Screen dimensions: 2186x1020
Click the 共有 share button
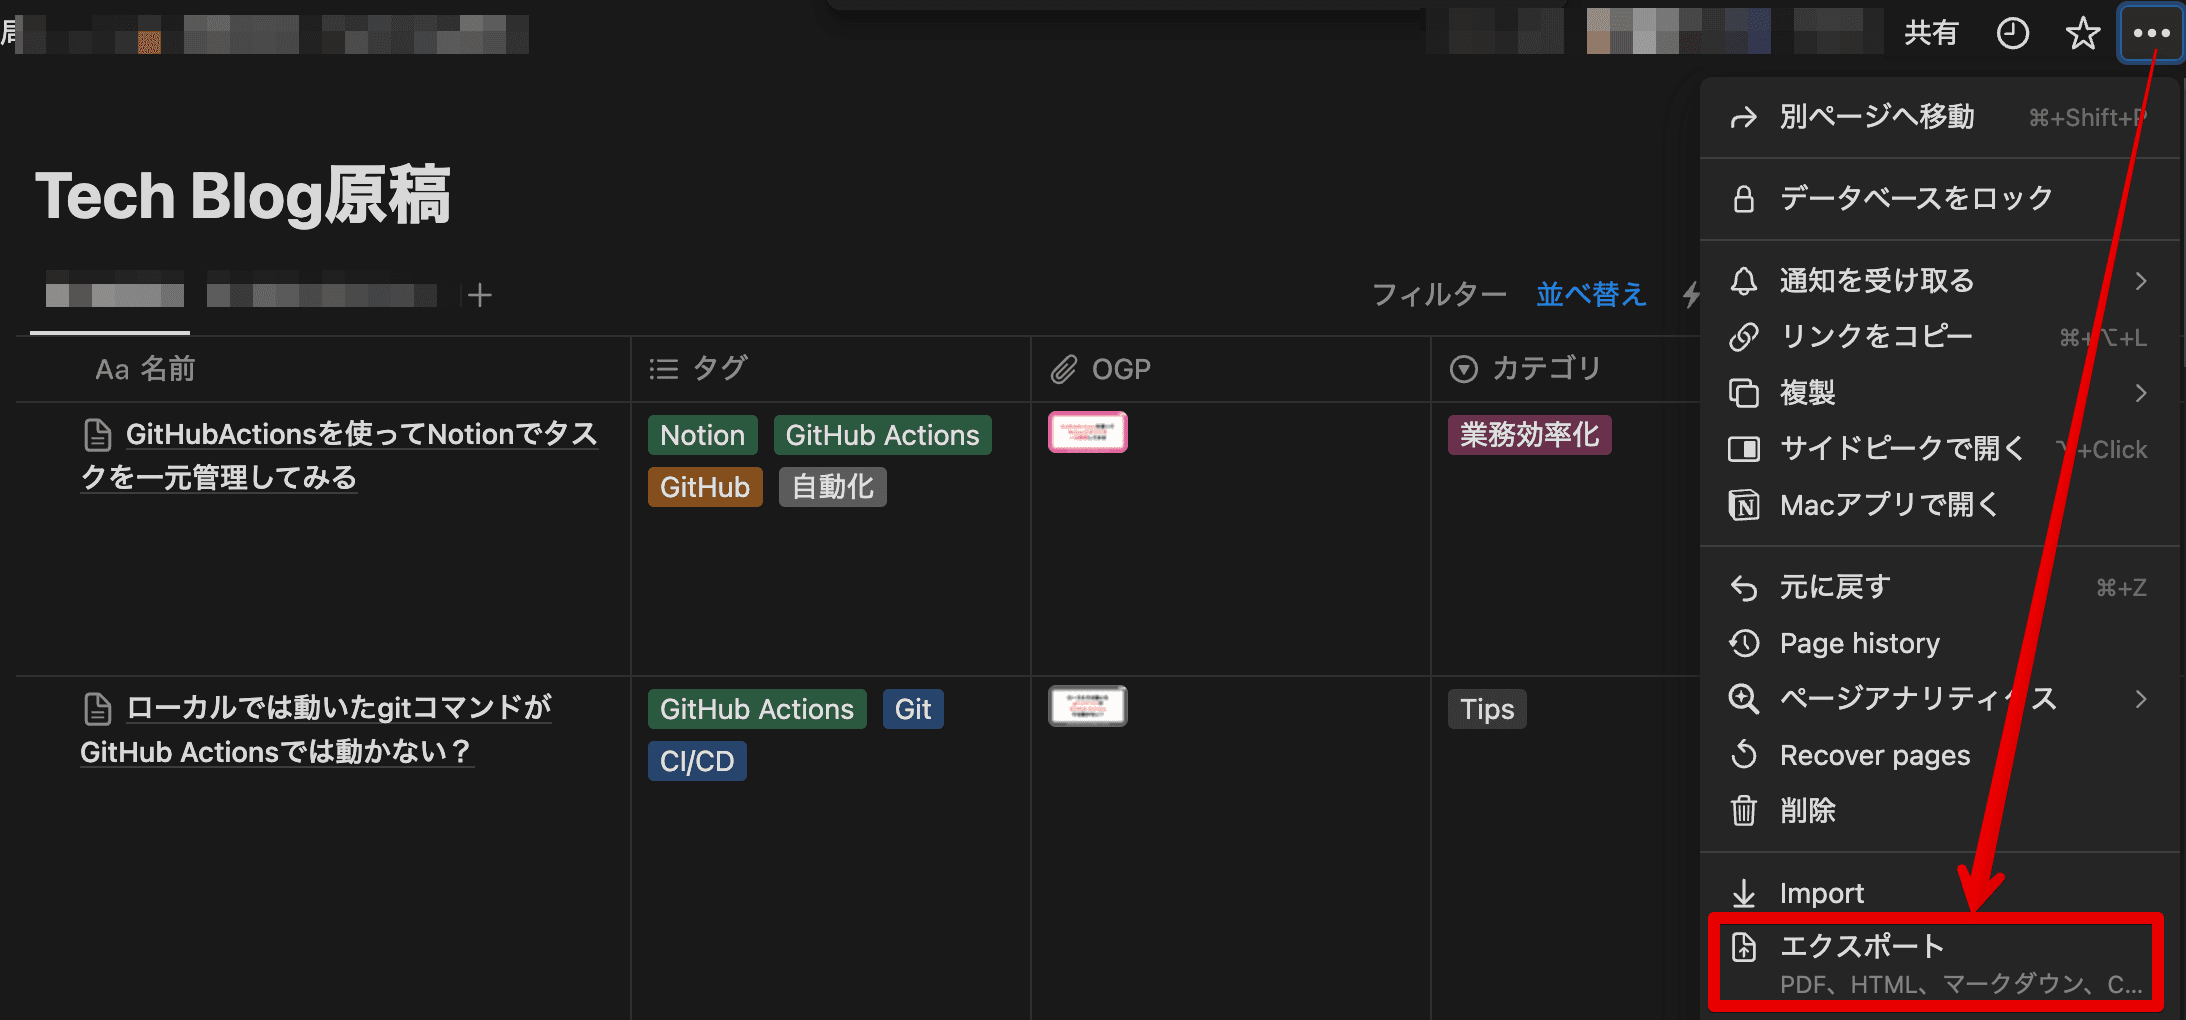(1930, 33)
